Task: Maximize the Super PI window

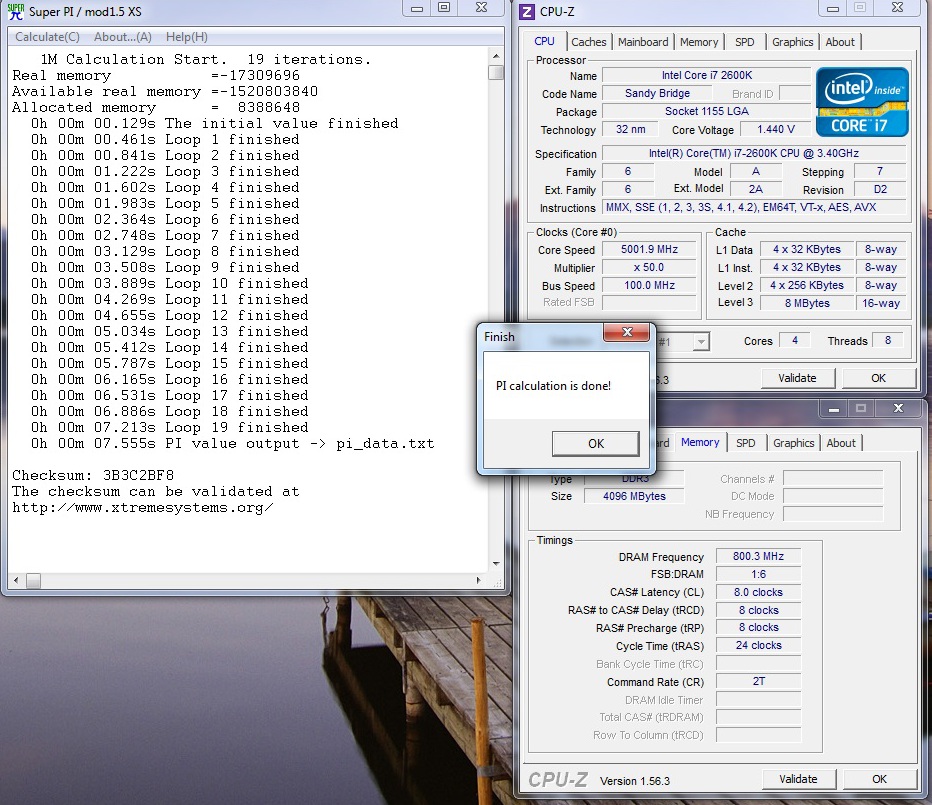Action: pyautogui.click(x=443, y=8)
